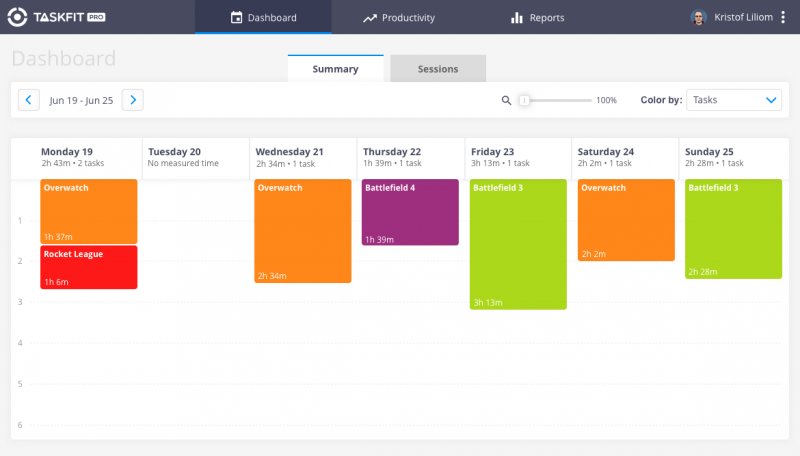Switch to the Sessions tab
800x456 pixels.
438,69
